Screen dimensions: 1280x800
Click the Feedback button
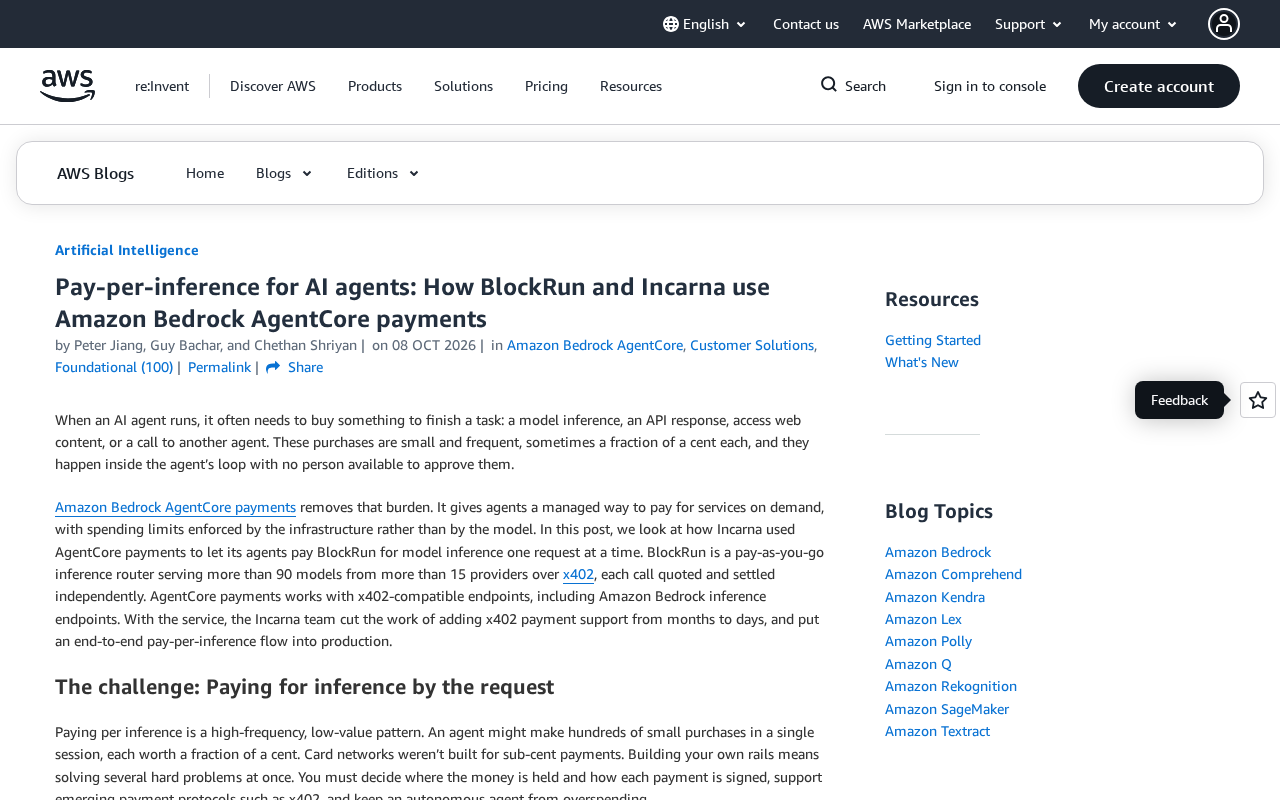(1179, 400)
